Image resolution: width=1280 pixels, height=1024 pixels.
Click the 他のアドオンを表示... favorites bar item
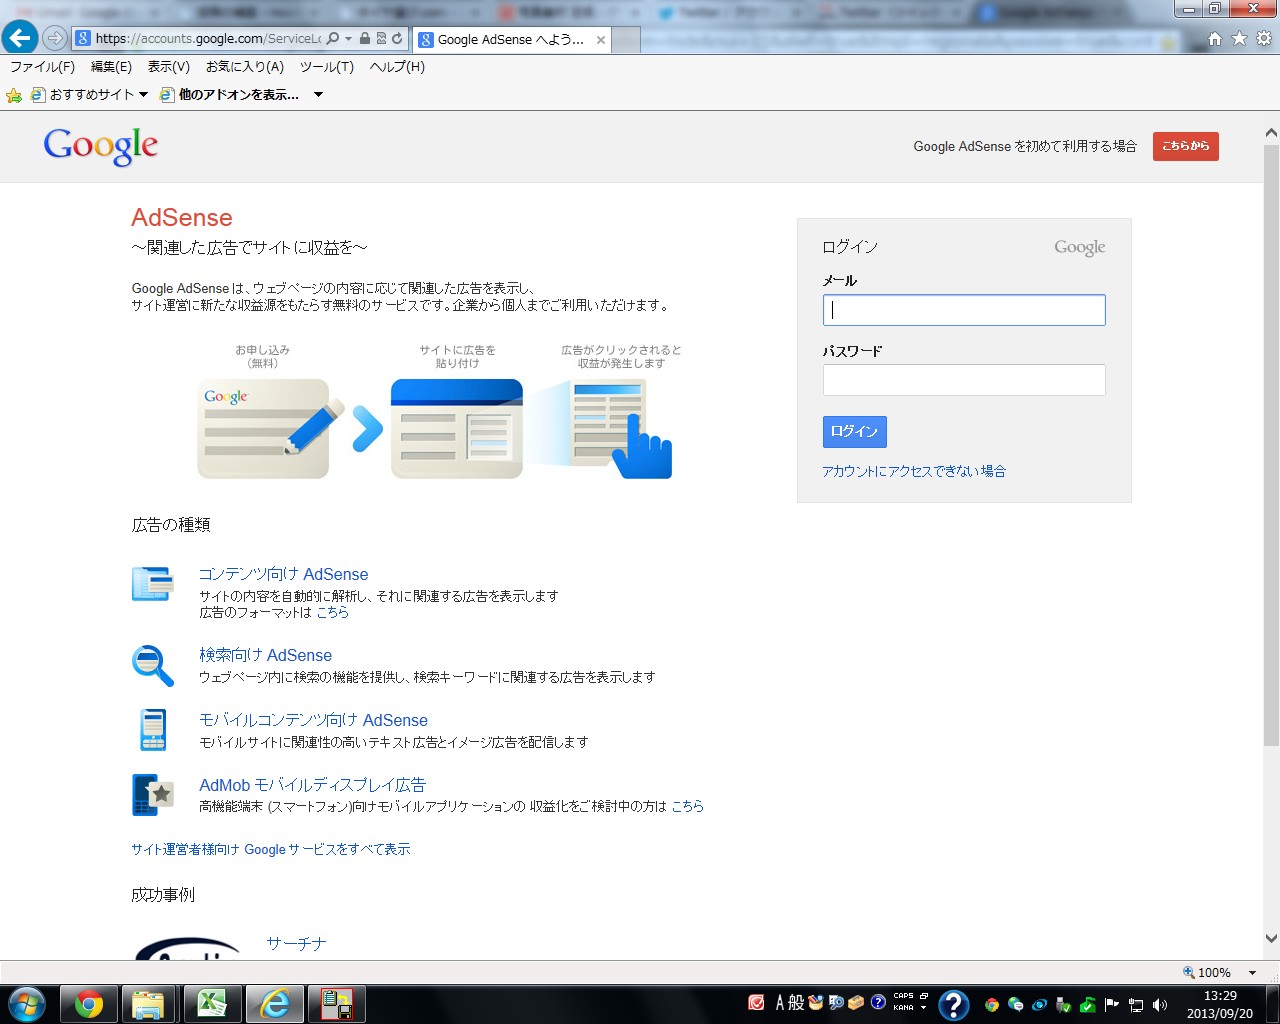[230, 95]
